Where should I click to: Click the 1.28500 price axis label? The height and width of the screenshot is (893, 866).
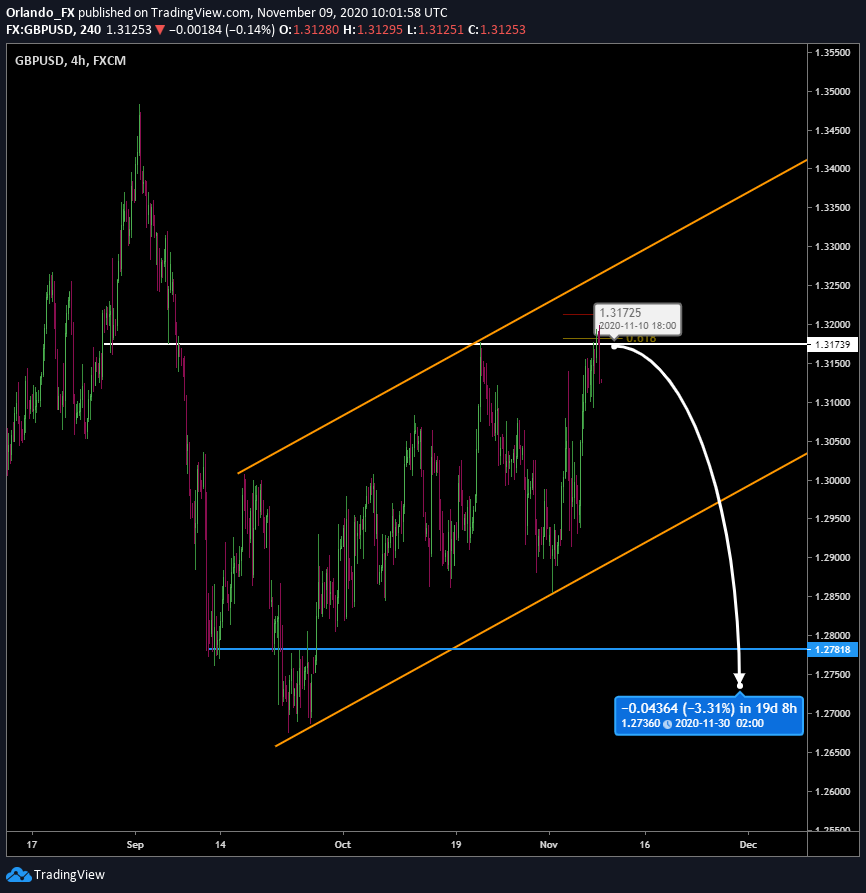832,597
